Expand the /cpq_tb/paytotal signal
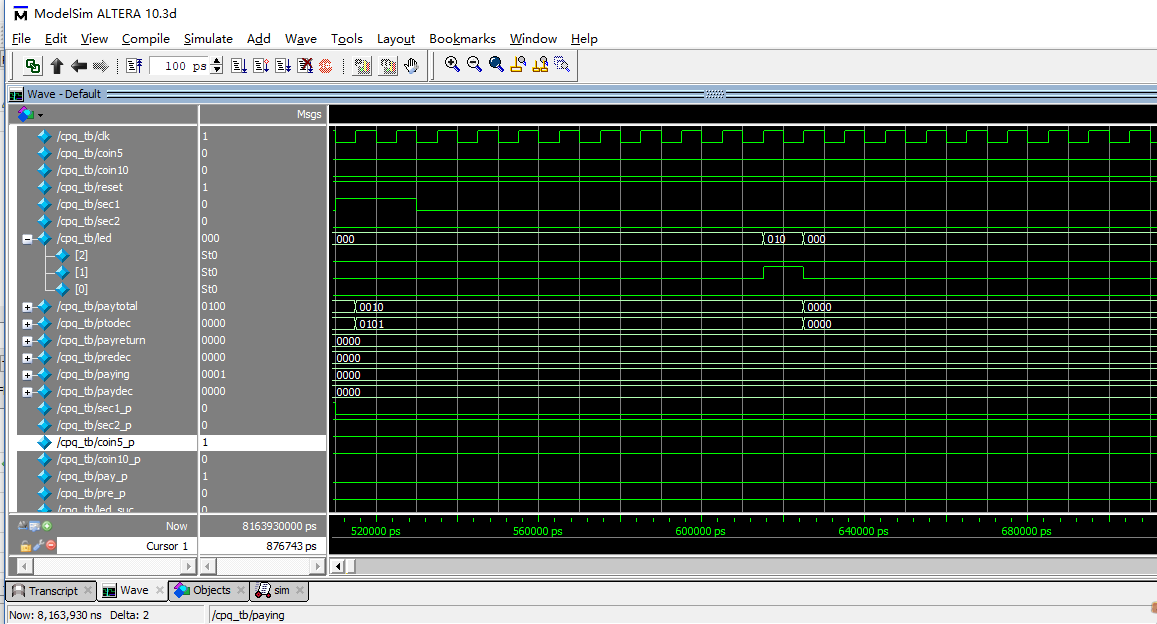 [27, 307]
